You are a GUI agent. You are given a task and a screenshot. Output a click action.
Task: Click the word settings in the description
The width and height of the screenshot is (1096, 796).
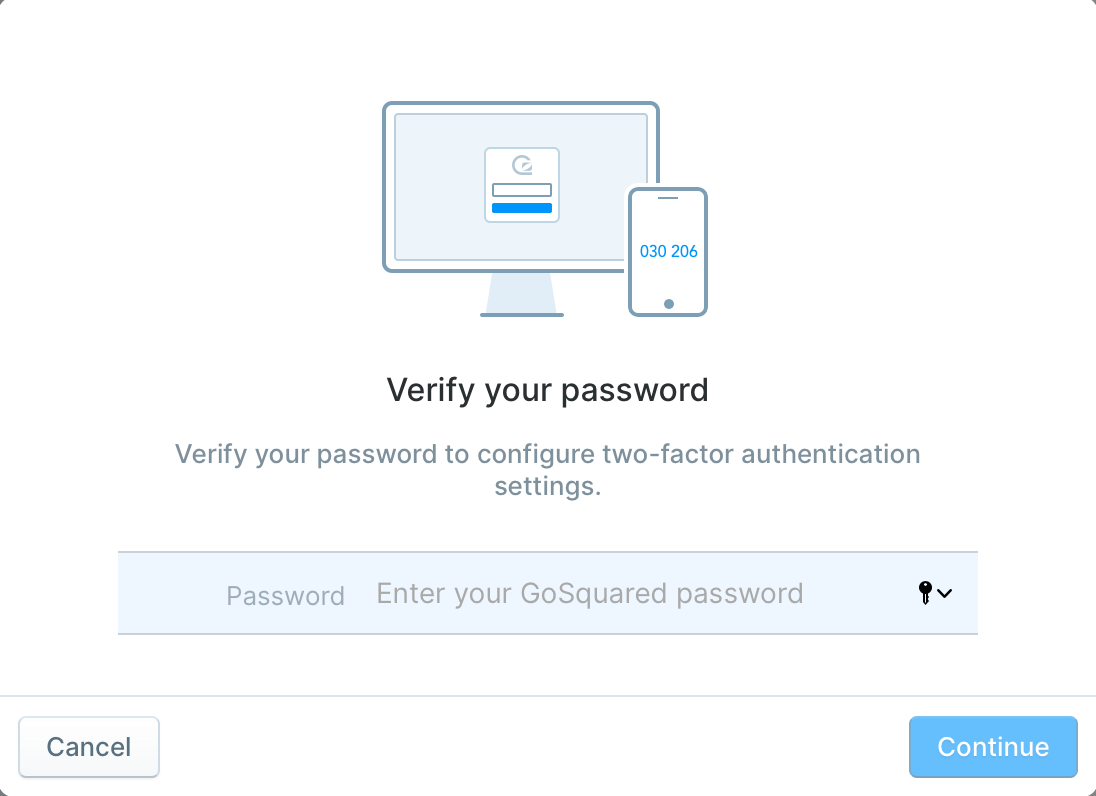pyautogui.click(x=547, y=486)
